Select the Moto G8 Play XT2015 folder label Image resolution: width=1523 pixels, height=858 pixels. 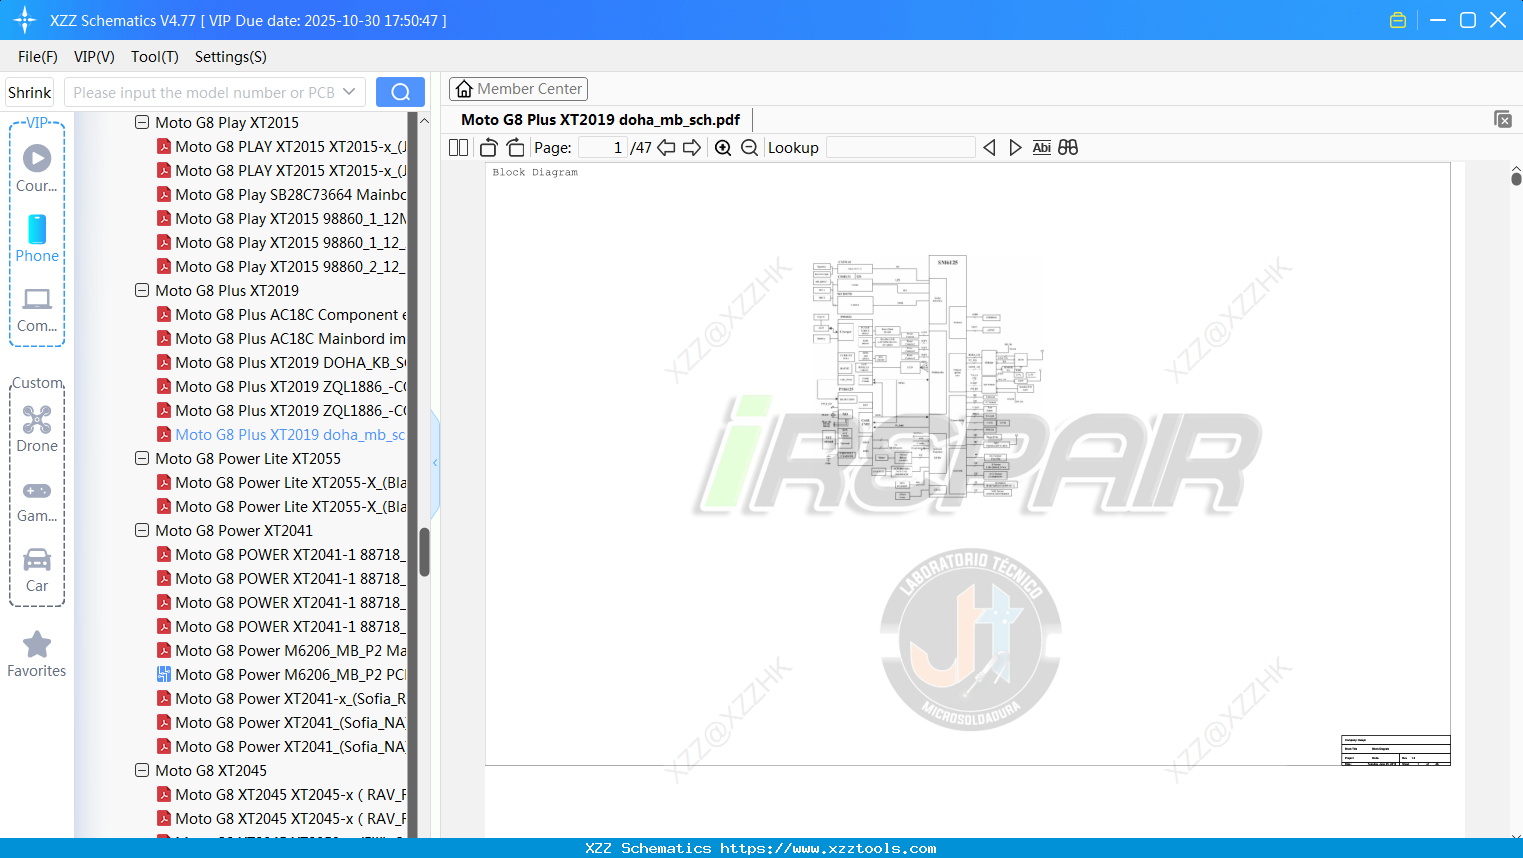click(x=227, y=122)
